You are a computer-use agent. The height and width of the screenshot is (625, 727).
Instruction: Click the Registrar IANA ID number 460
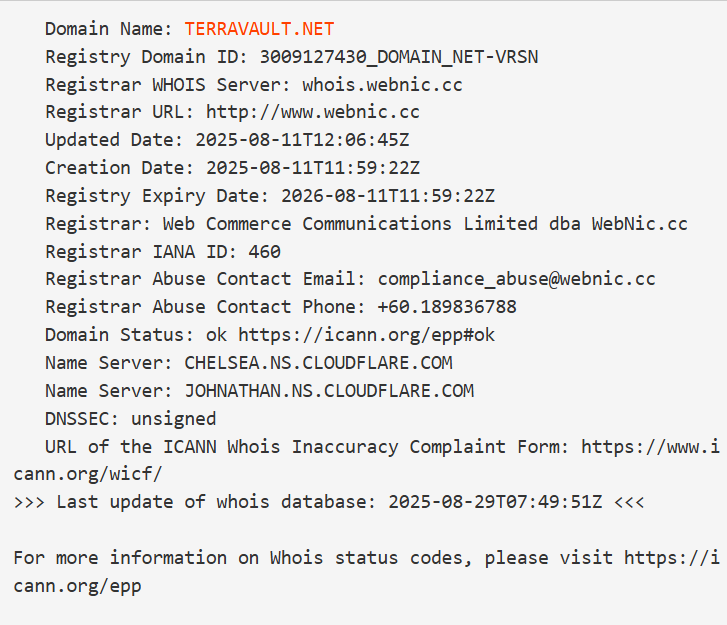(x=264, y=252)
